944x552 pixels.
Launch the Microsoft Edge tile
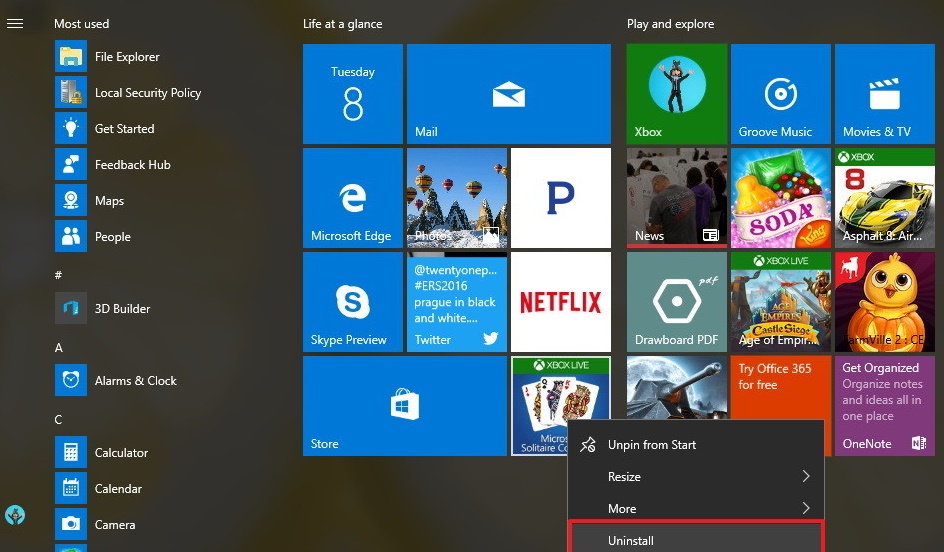click(x=353, y=198)
